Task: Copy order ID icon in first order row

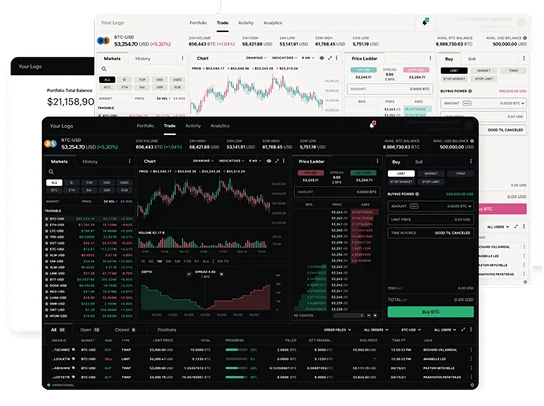Action: (x=73, y=349)
